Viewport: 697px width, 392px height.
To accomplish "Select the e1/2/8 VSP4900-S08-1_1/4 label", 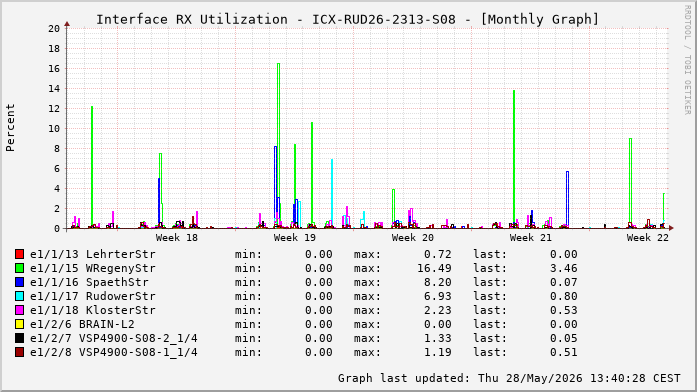I will [x=114, y=352].
